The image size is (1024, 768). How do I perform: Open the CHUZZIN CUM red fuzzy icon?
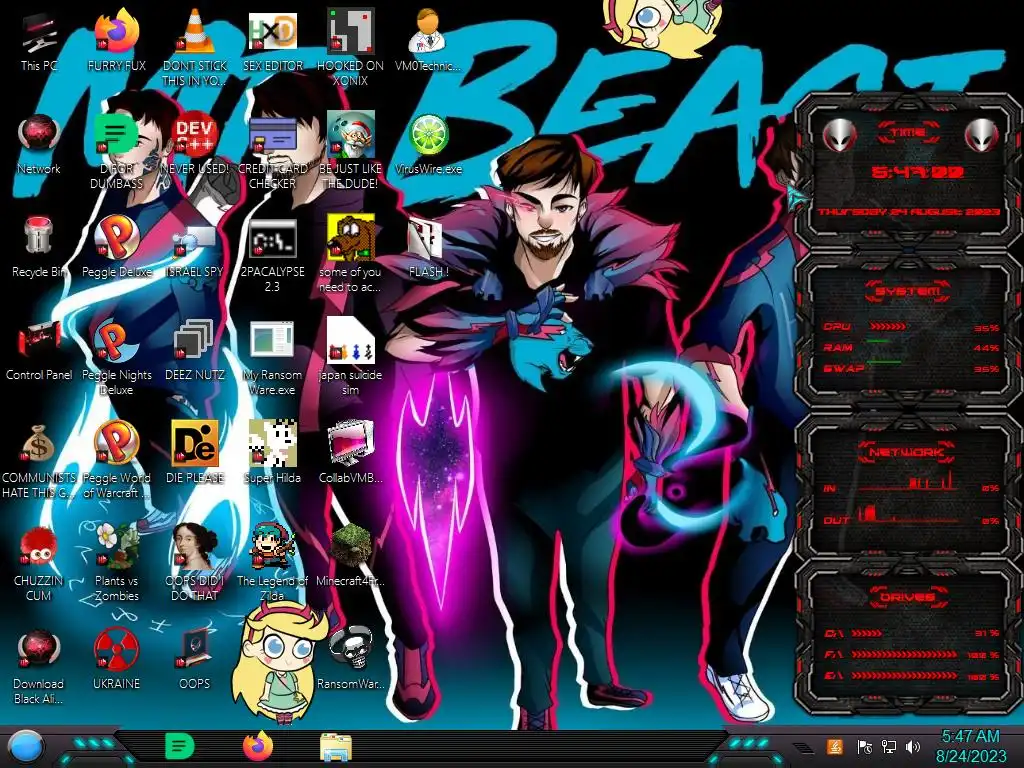[39, 564]
